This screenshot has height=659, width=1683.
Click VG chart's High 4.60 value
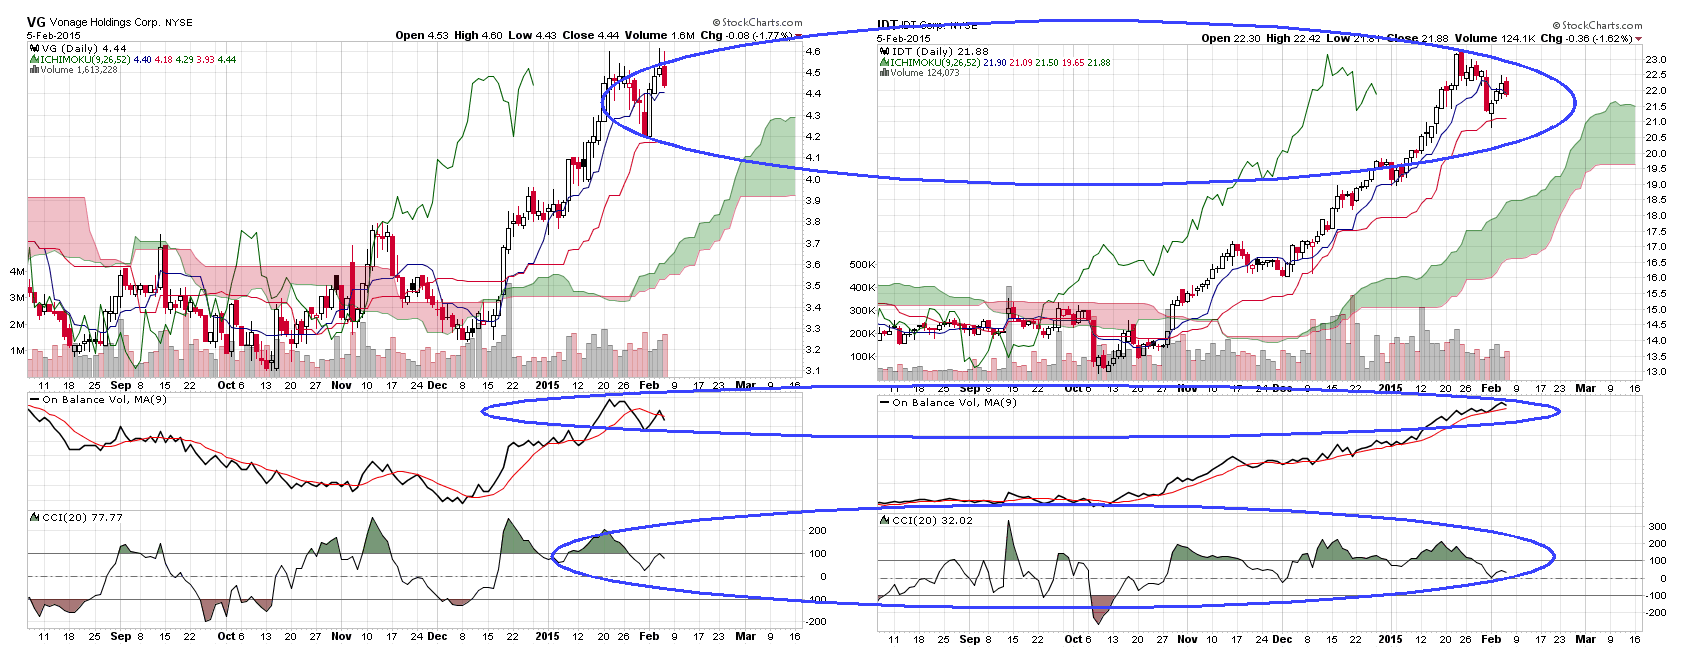(x=478, y=35)
